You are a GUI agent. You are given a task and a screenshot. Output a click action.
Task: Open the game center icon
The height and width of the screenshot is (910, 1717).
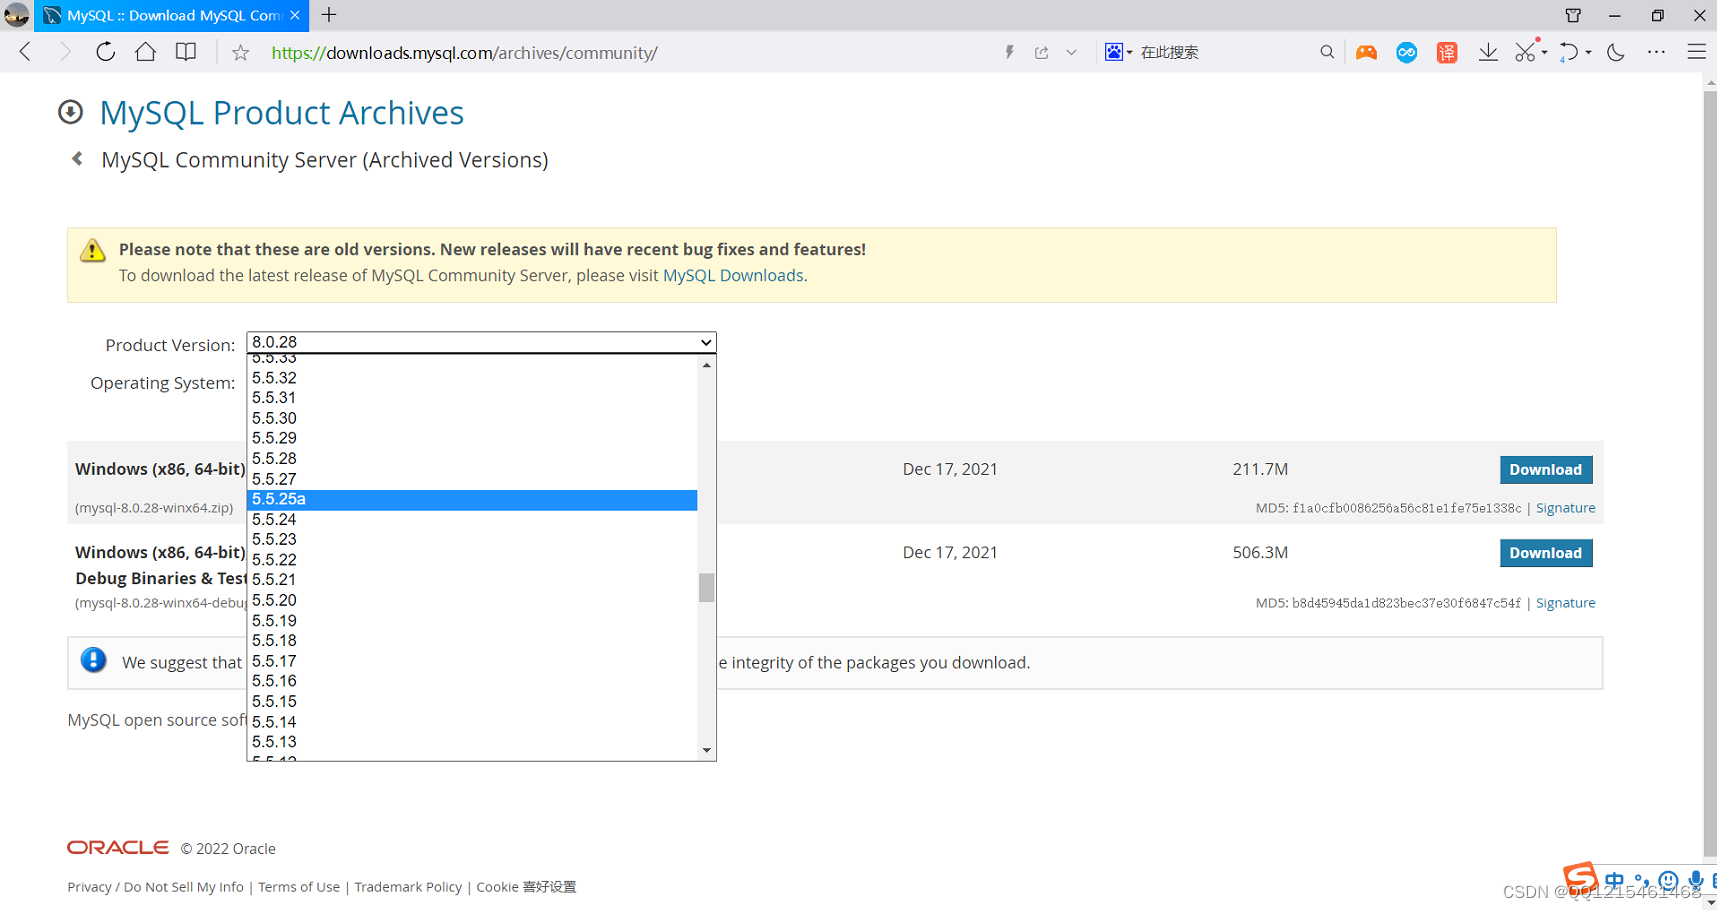click(1367, 51)
